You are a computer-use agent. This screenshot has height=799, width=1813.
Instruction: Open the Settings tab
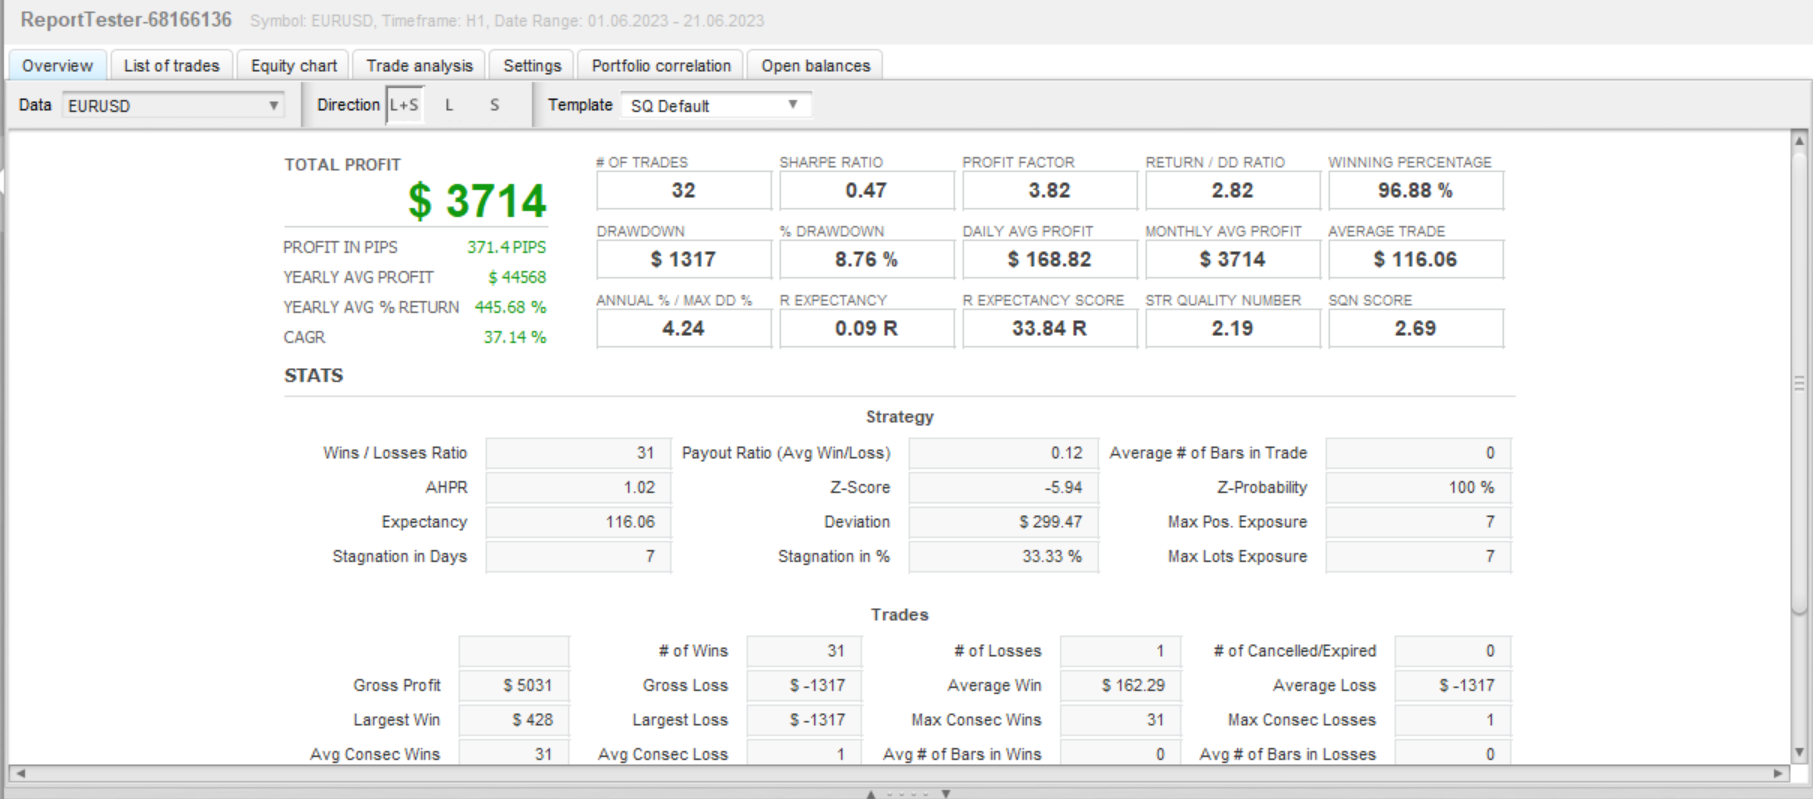click(532, 65)
